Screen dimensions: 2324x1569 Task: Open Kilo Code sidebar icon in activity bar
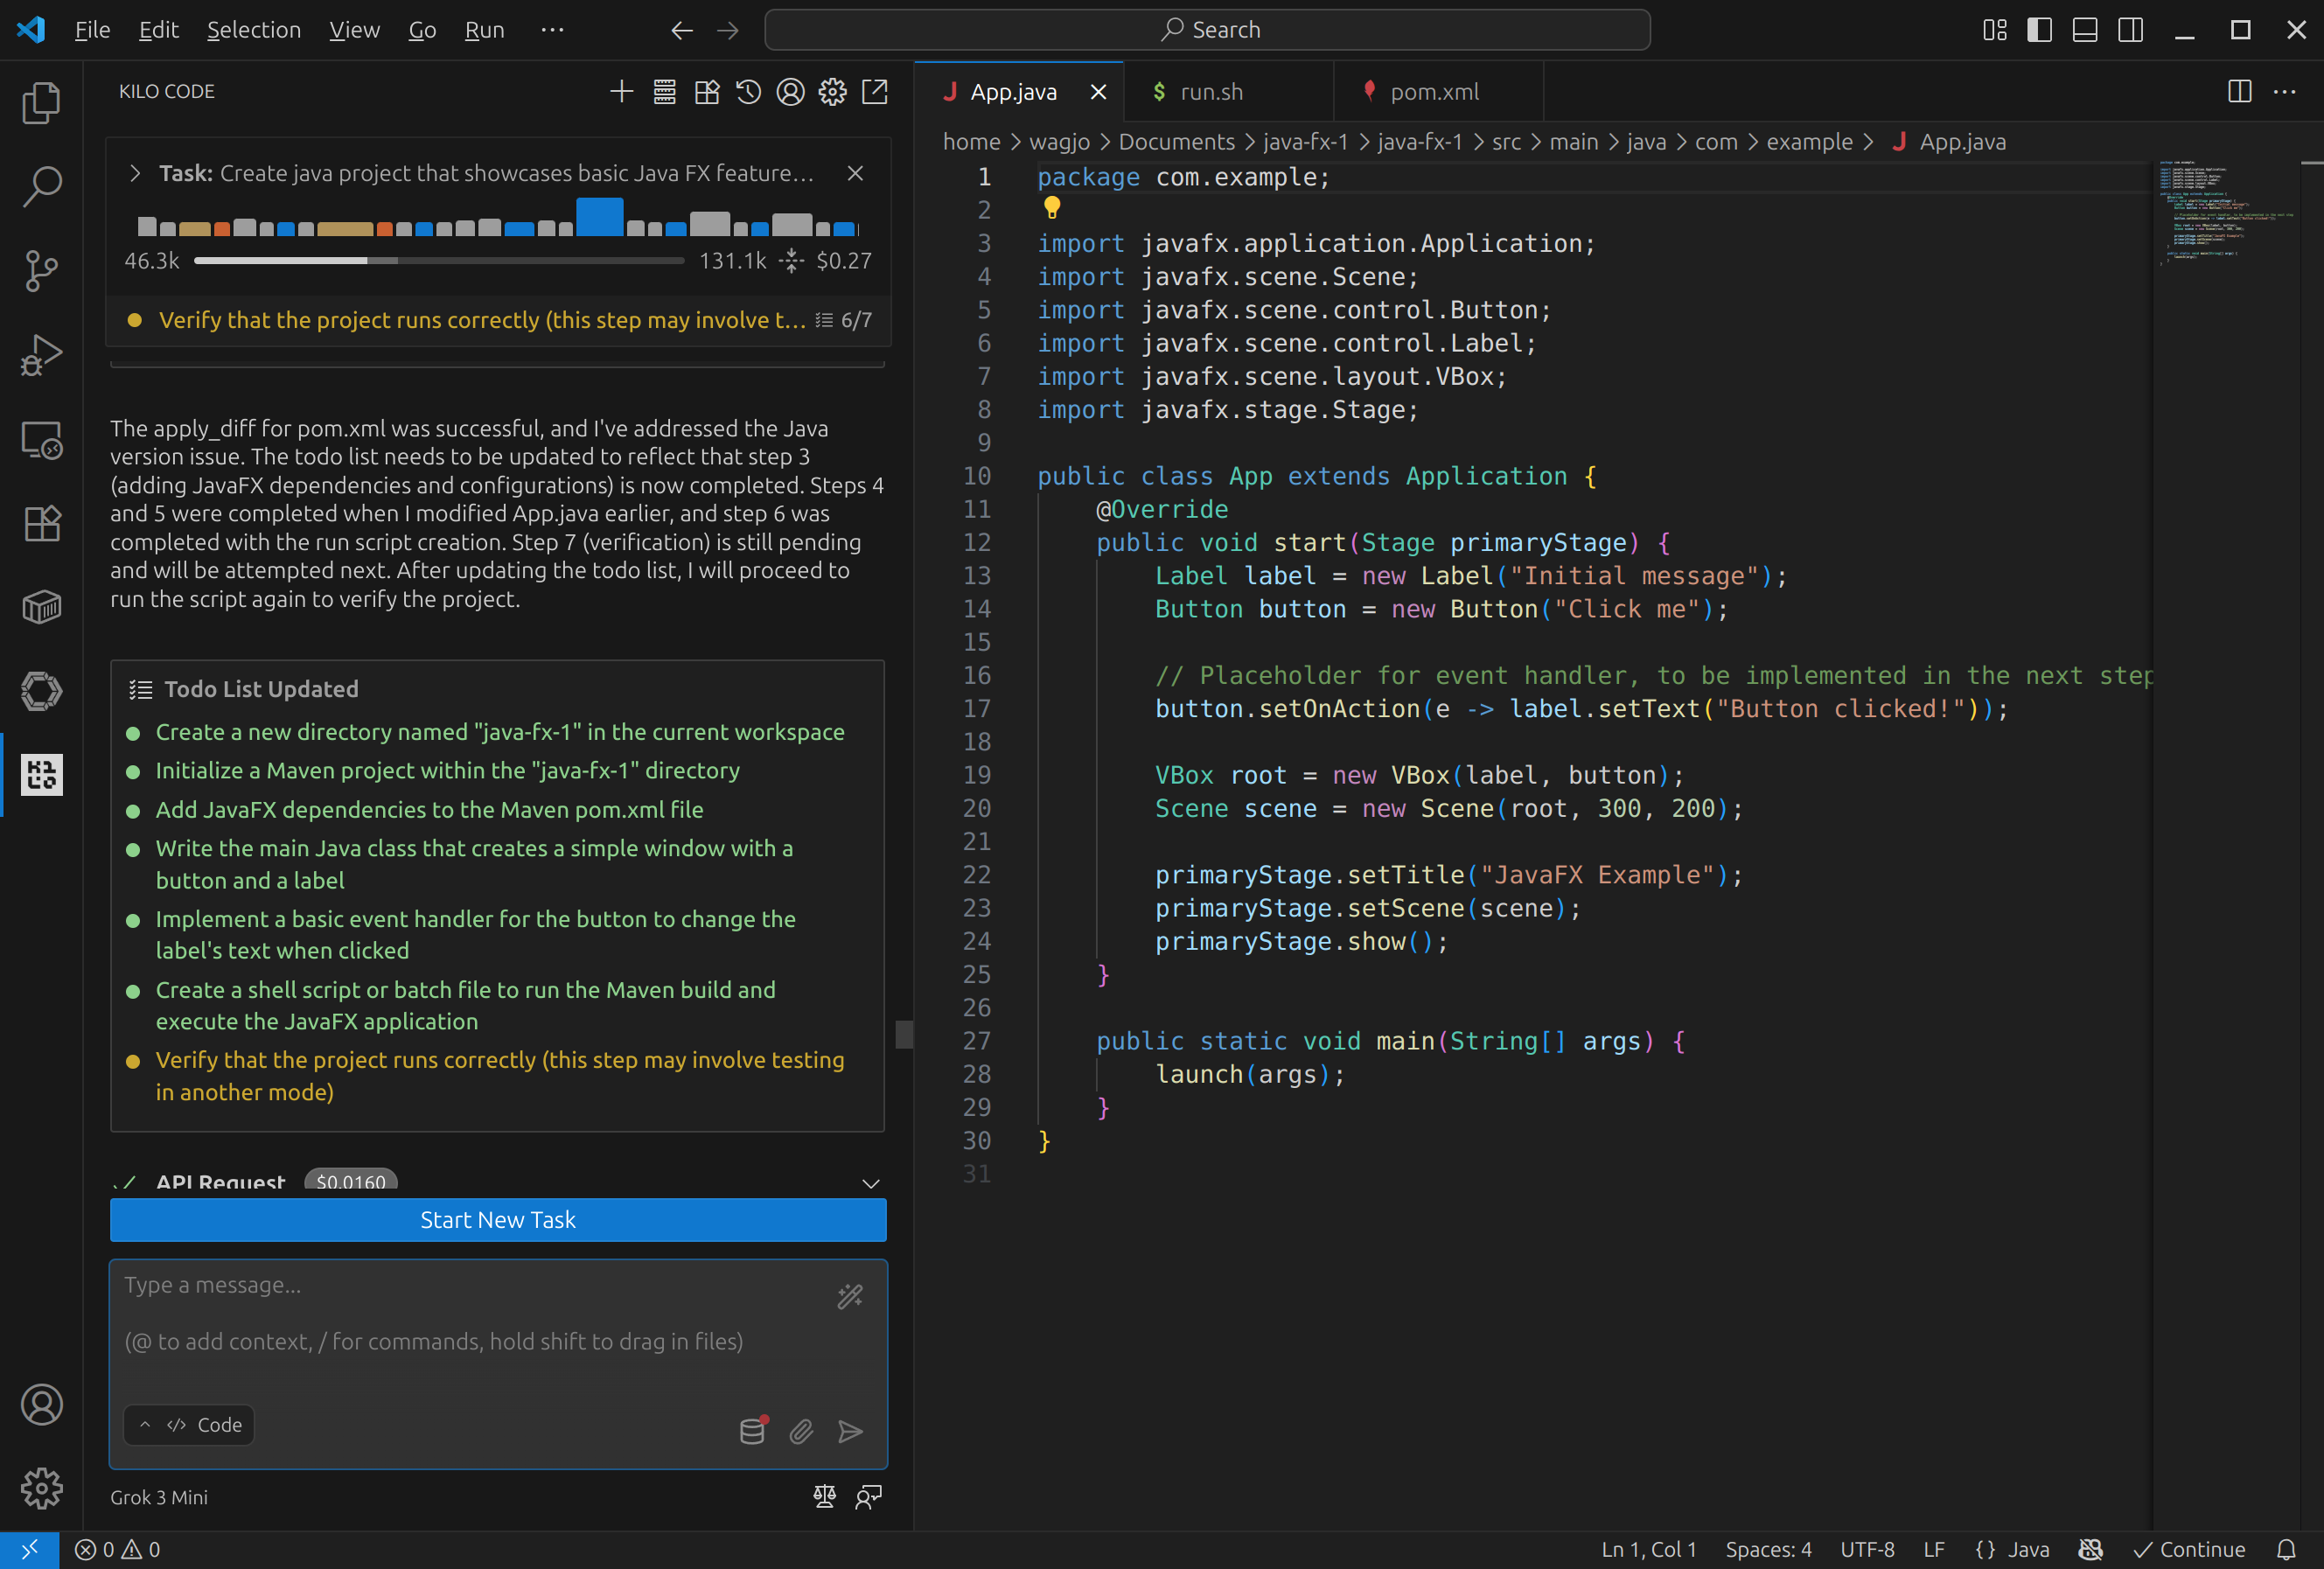point(41,775)
